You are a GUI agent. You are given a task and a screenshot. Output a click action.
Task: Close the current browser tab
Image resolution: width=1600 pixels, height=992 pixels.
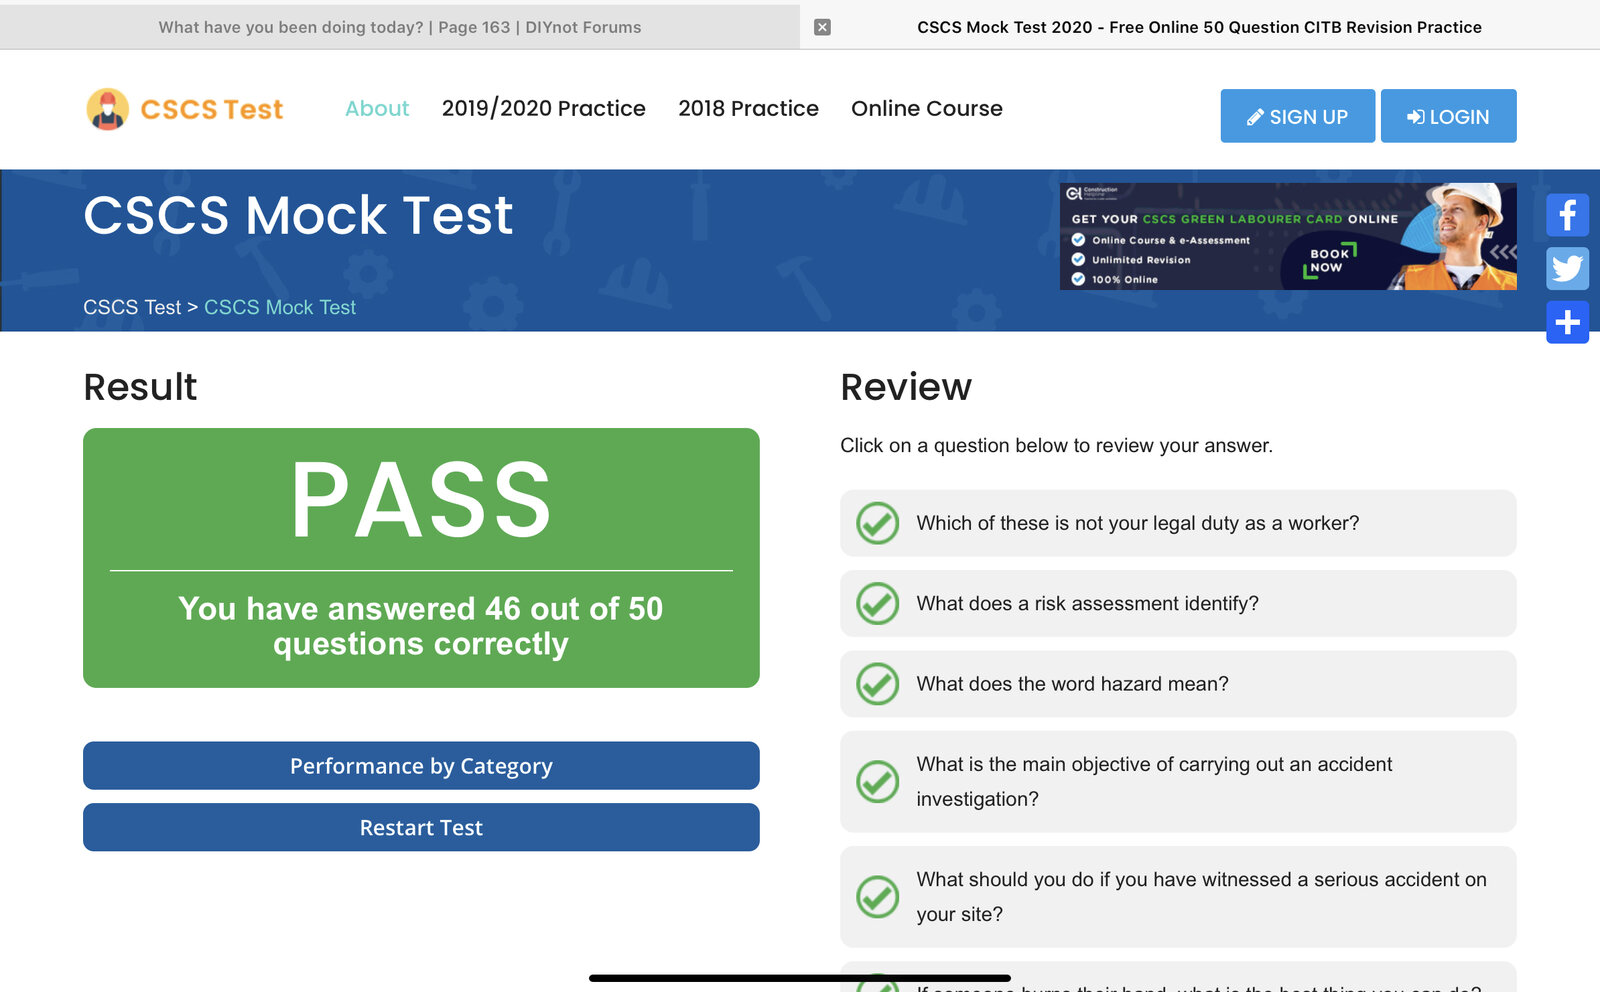pos(822,27)
